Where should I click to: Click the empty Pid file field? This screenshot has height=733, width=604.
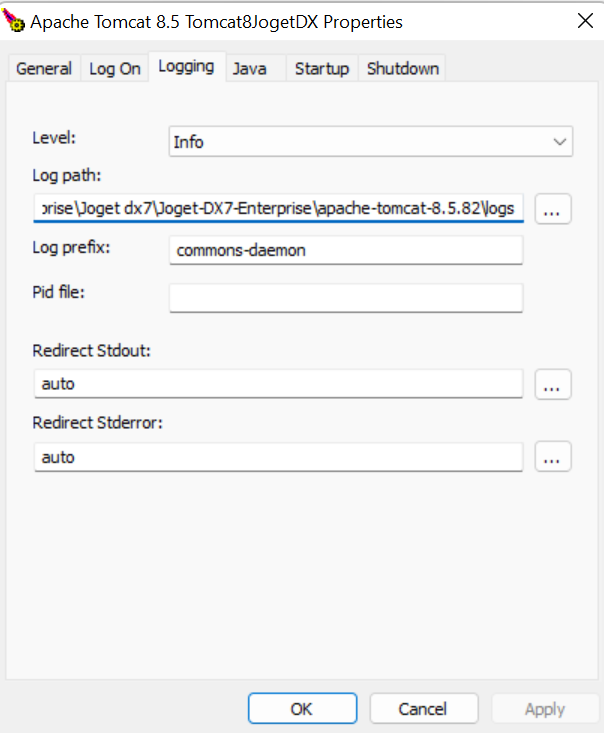point(346,297)
